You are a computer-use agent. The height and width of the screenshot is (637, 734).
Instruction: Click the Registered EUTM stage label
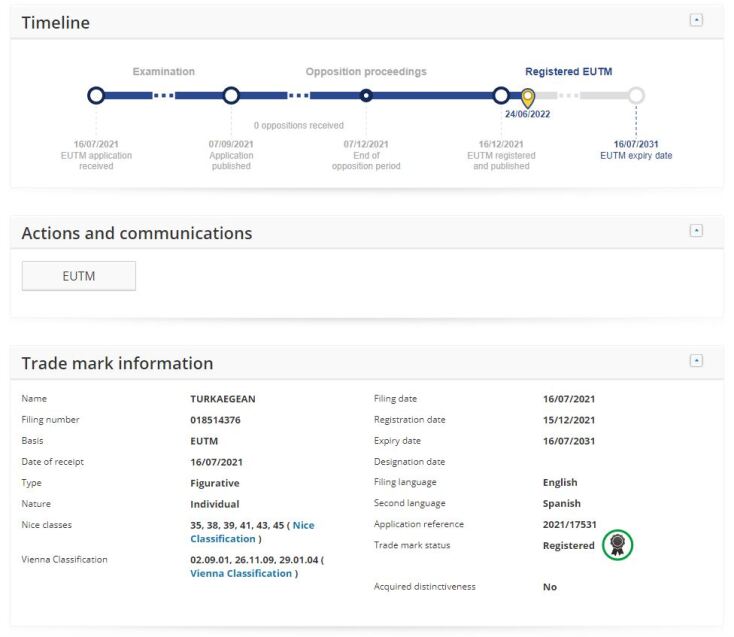[x=568, y=72]
